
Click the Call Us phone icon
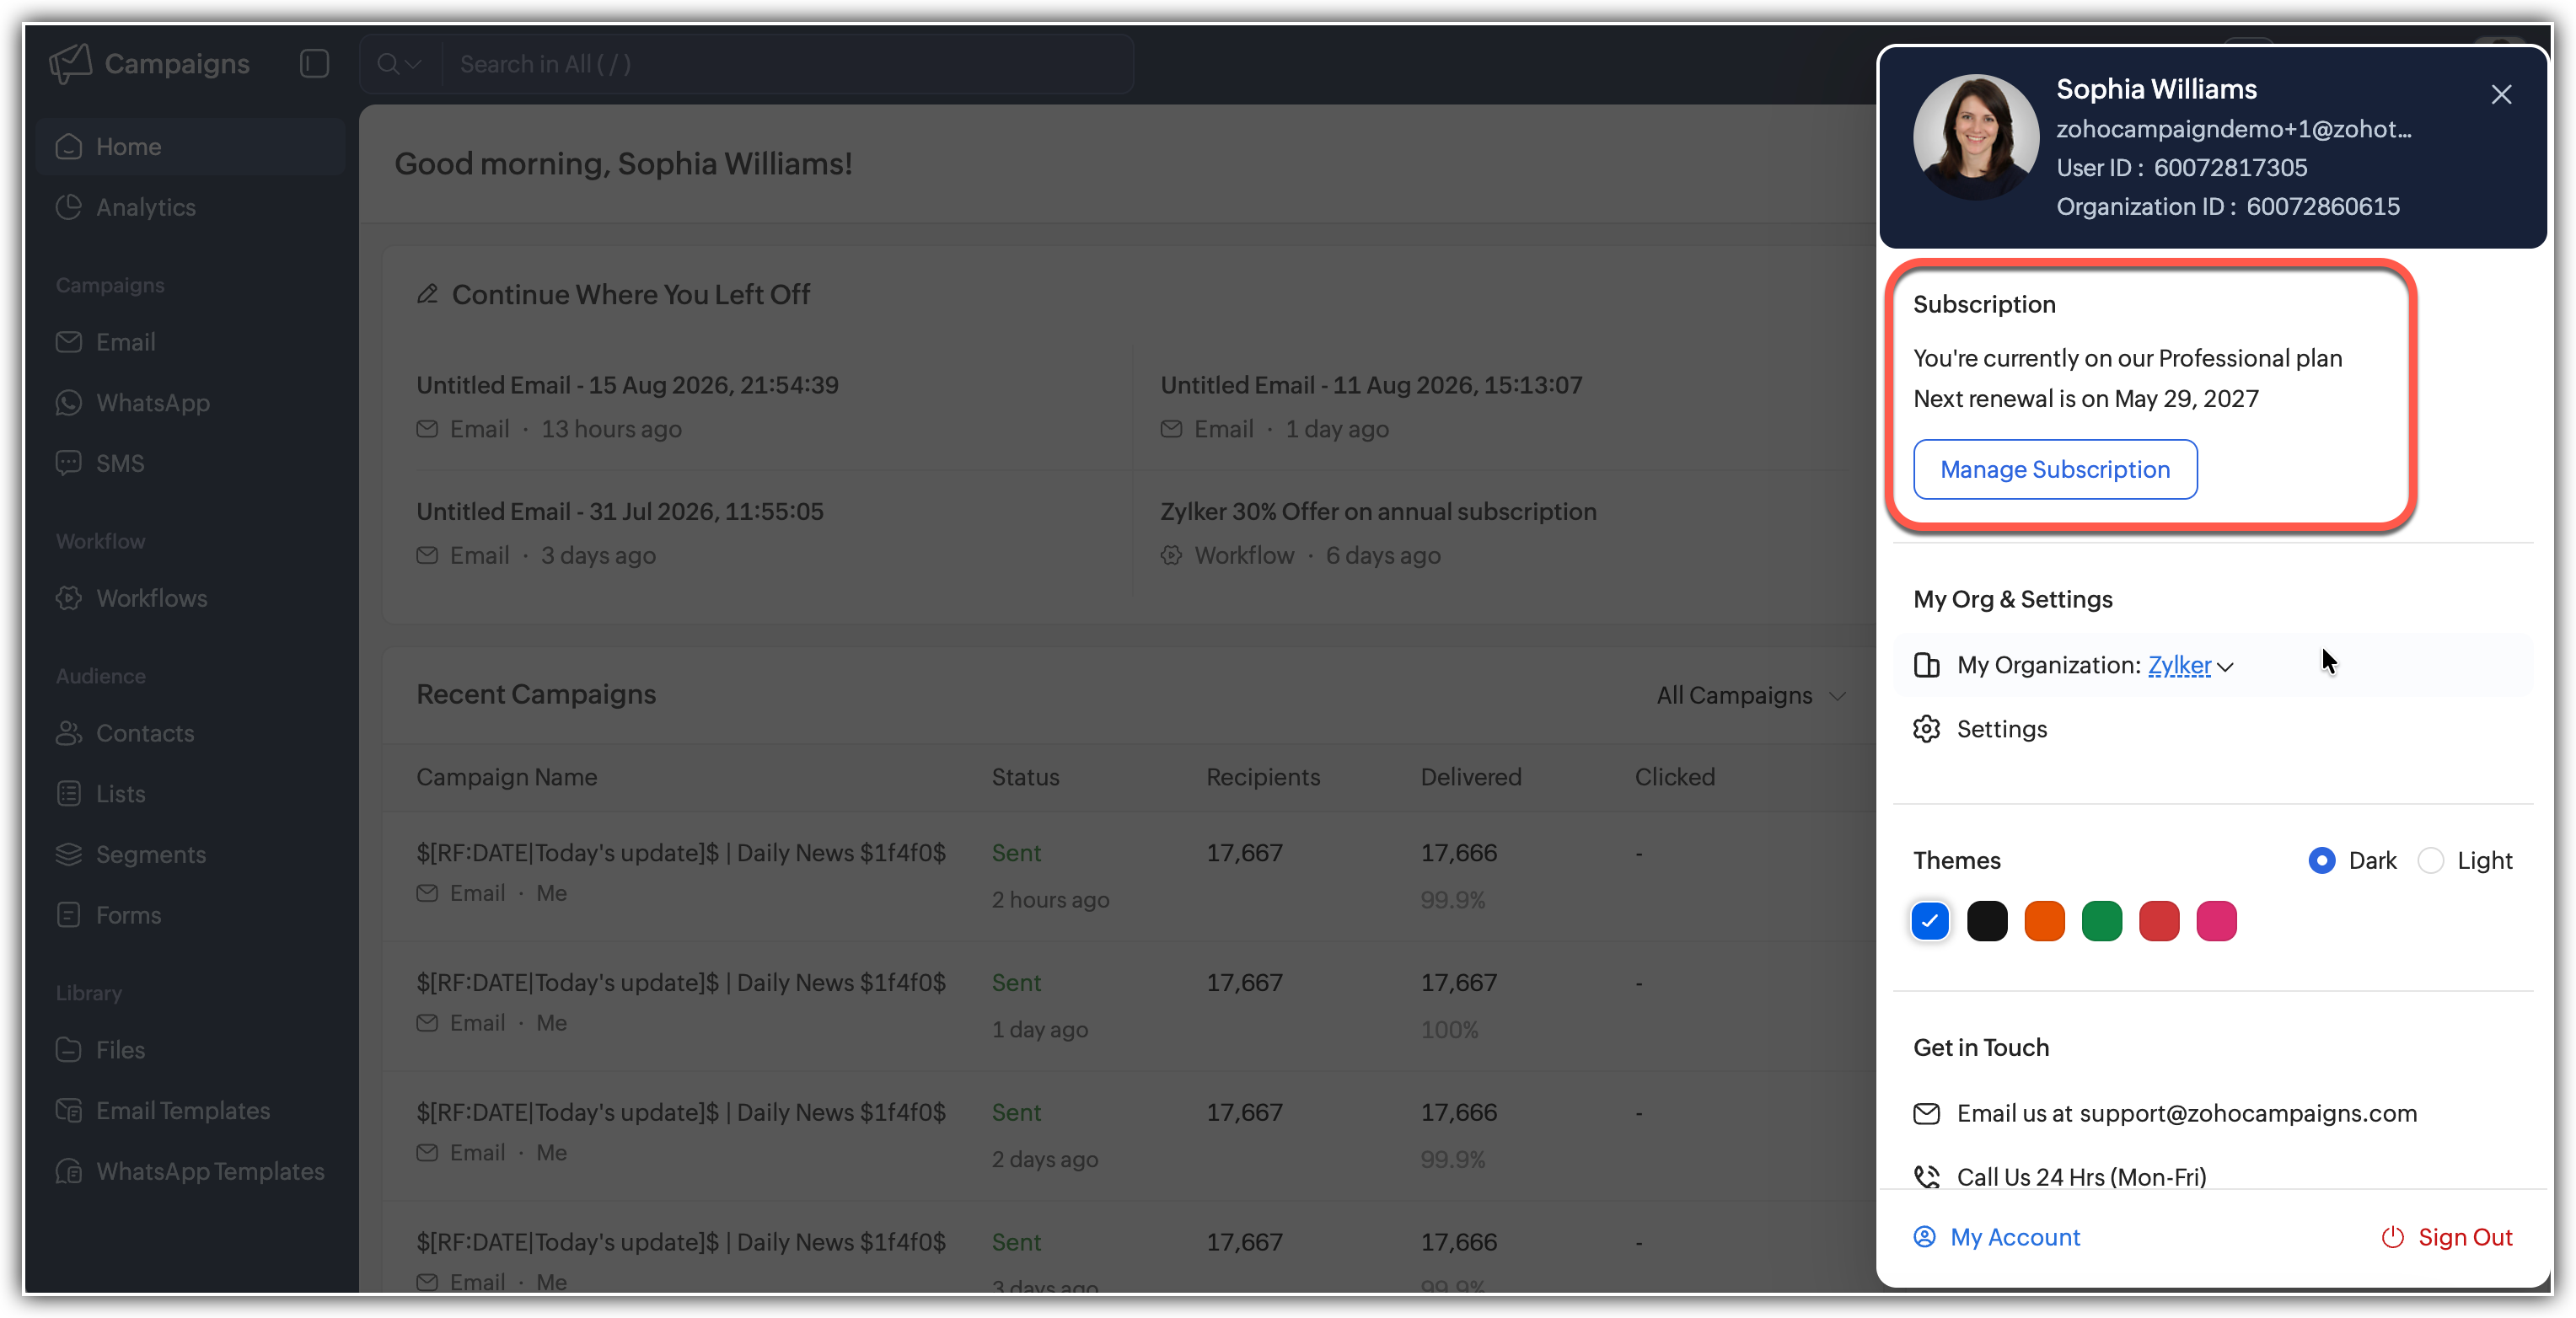coord(1927,1177)
